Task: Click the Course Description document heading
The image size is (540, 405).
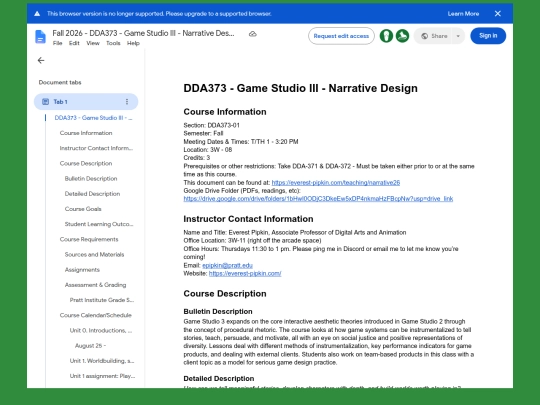Action: coord(225,293)
